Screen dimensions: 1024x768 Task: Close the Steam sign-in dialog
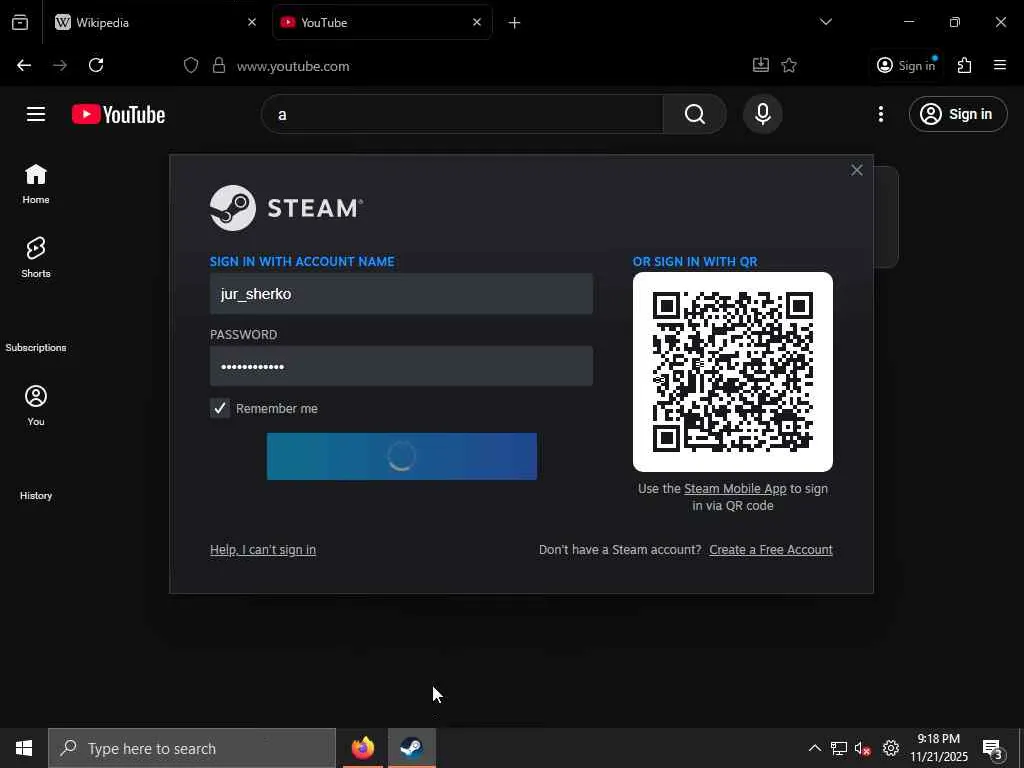856,170
